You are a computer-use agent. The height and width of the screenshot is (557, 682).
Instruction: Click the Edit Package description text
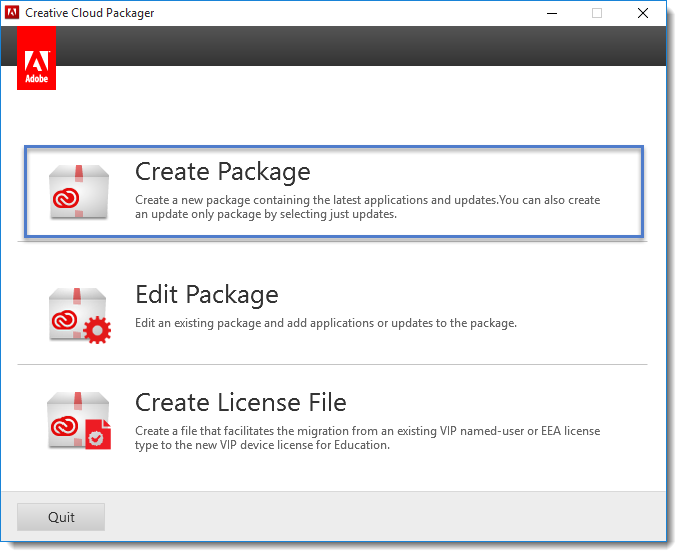[326, 323]
